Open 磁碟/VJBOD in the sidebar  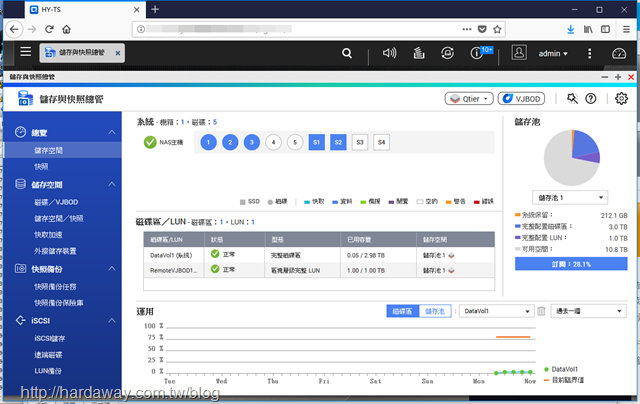(x=56, y=202)
